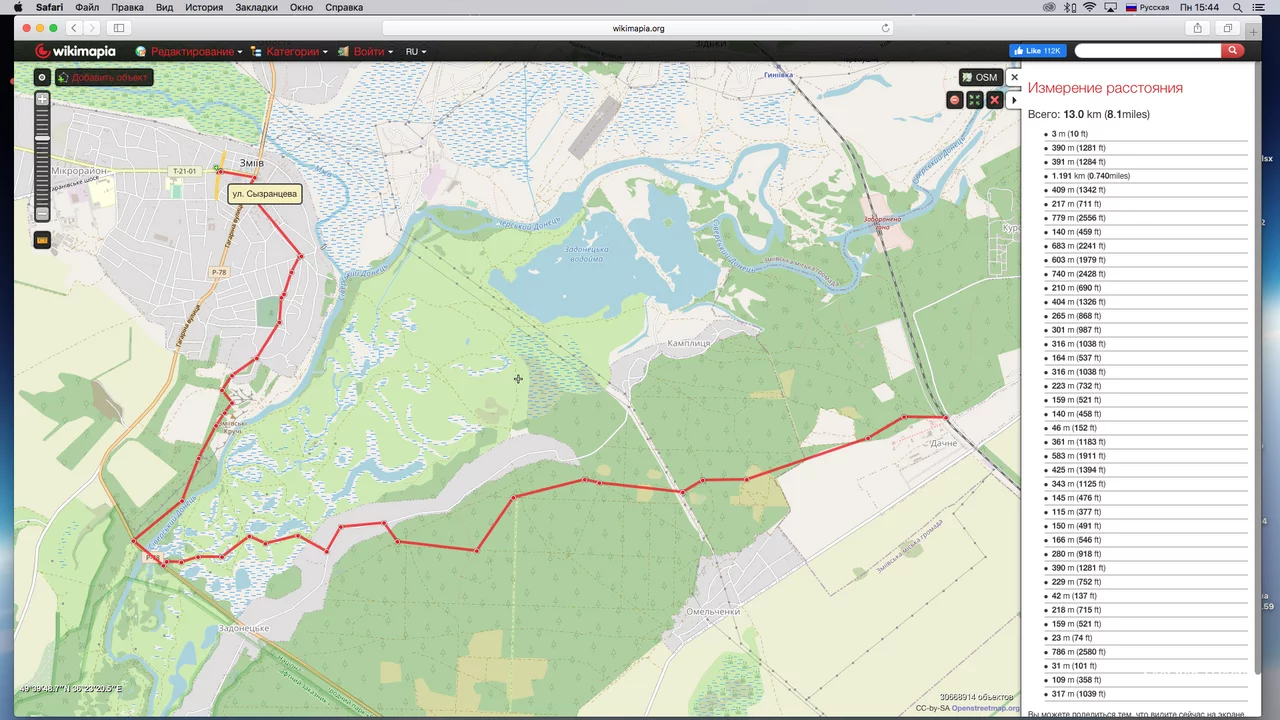This screenshot has width=1280, height=720.
Task: Select the 3 m (10 ft) segment
Action: pos(1069,134)
